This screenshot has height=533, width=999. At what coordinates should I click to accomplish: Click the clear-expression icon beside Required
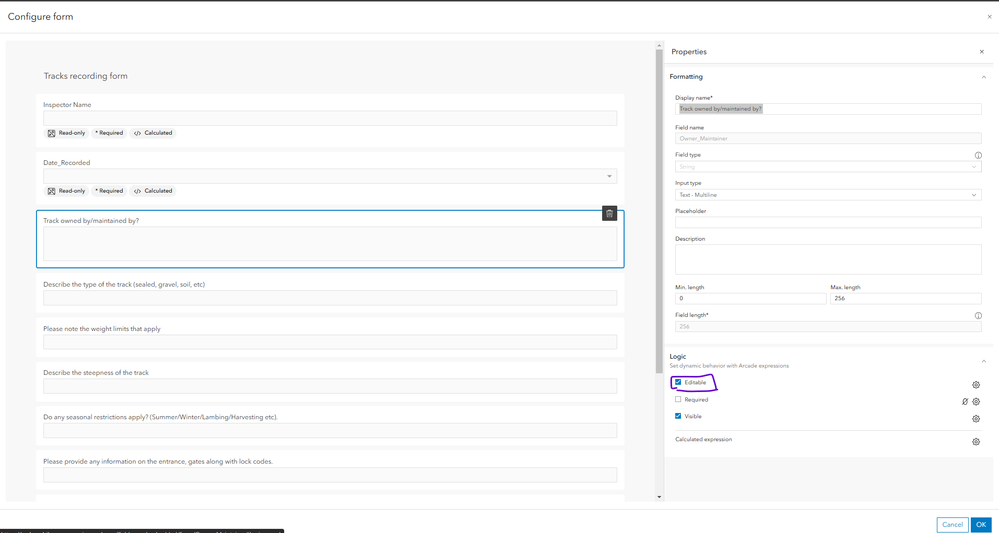pos(965,402)
